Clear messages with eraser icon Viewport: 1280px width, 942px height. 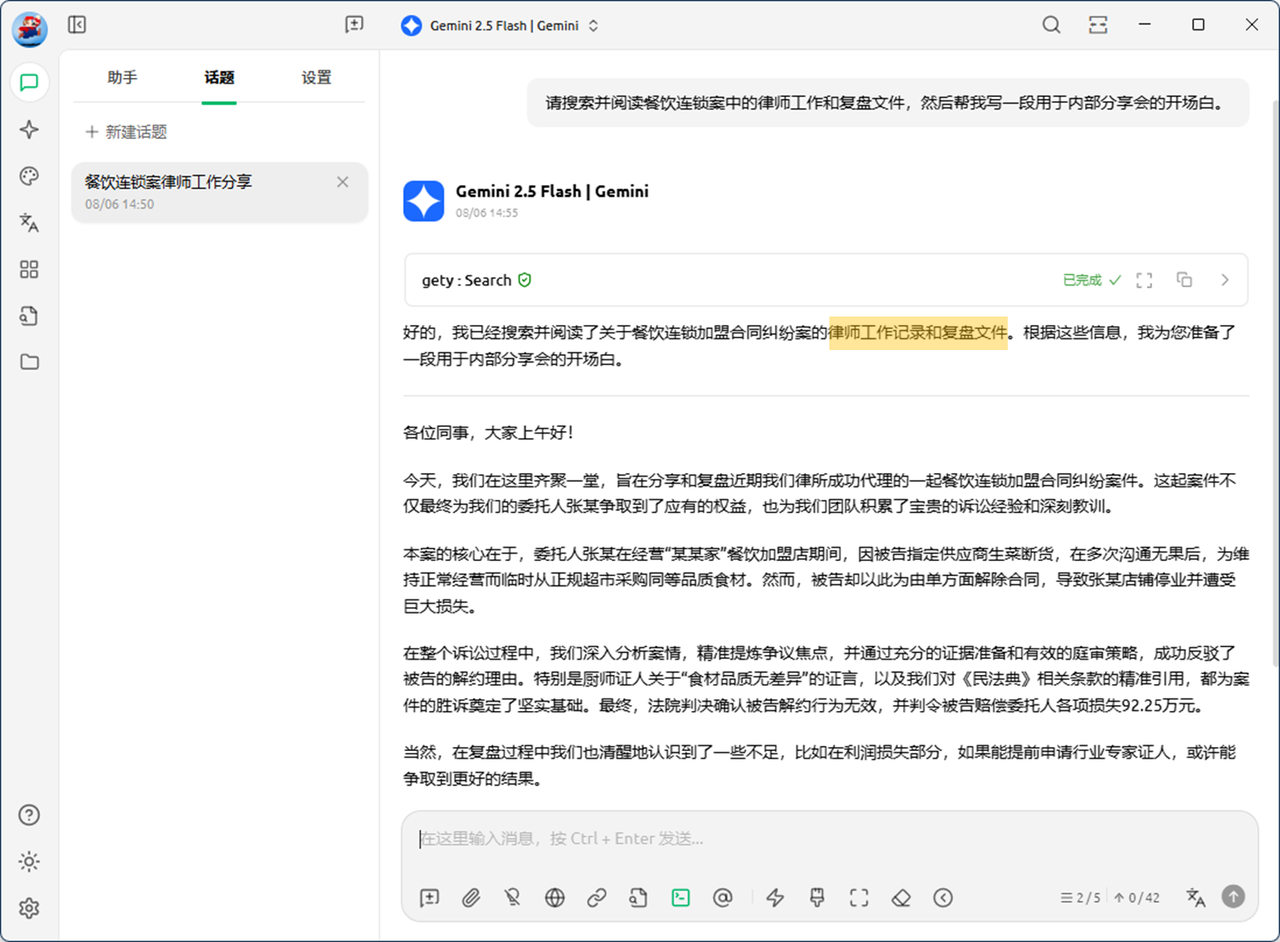pos(901,898)
